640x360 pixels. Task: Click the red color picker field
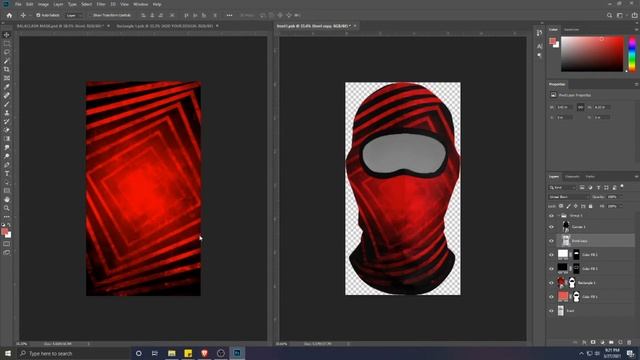pyautogui.click(x=592, y=54)
